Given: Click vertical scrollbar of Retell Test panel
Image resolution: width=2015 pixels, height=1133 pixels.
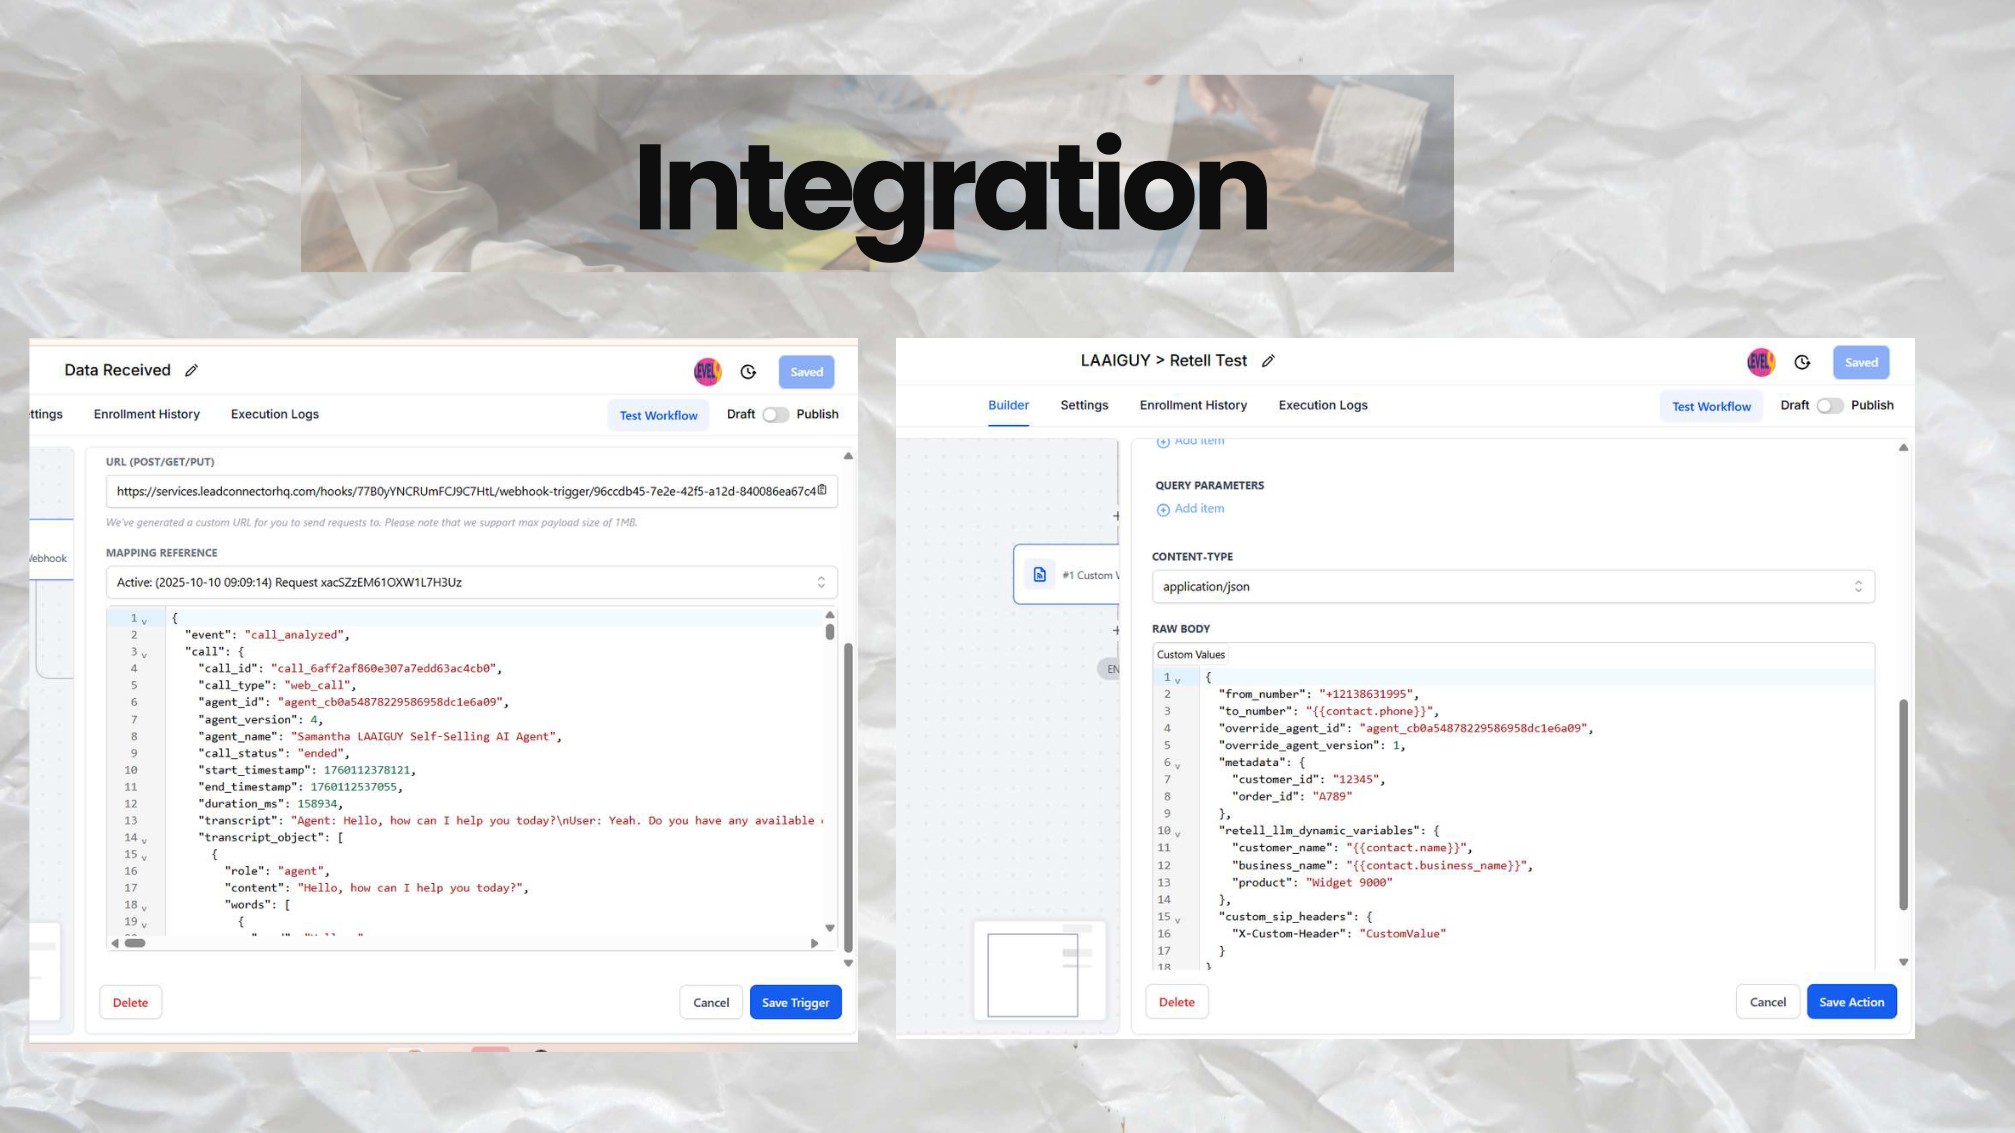Looking at the screenshot, I should pos(1903,805).
